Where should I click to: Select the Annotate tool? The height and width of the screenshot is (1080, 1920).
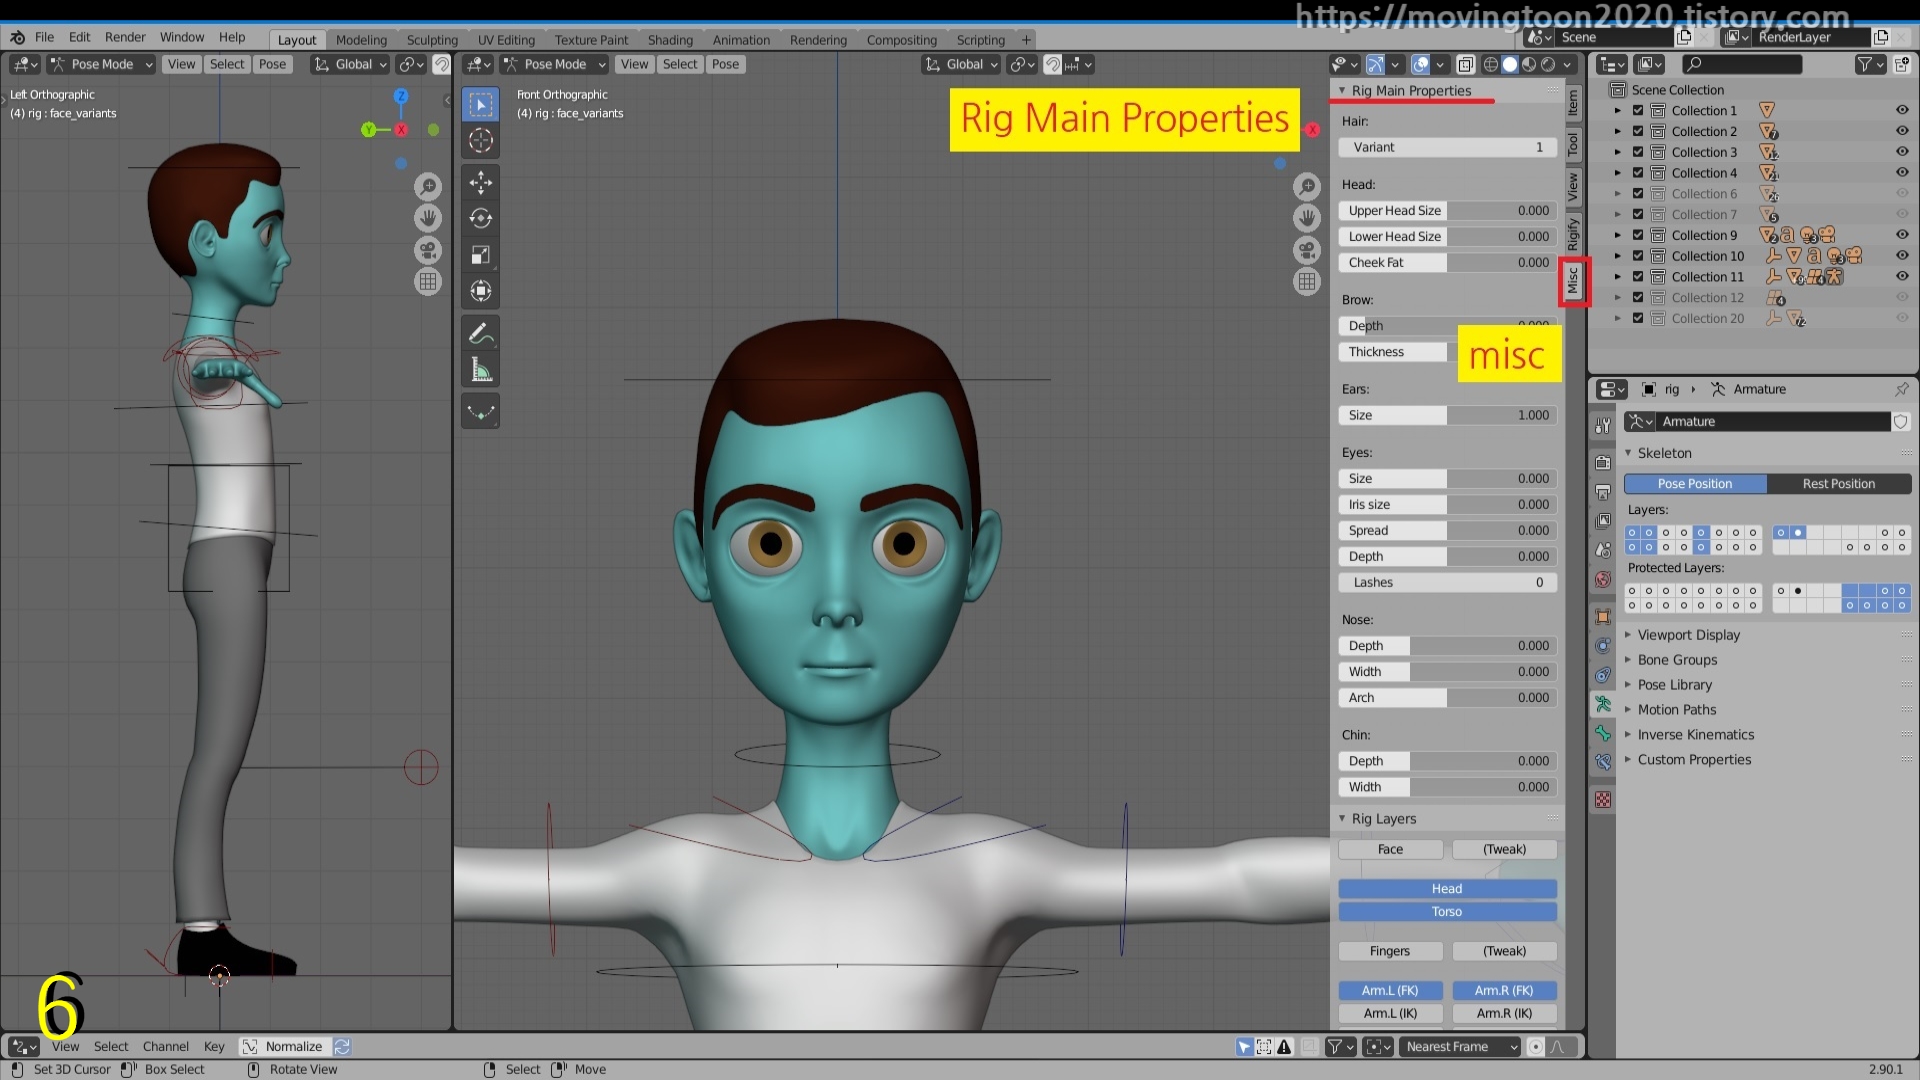tap(481, 333)
